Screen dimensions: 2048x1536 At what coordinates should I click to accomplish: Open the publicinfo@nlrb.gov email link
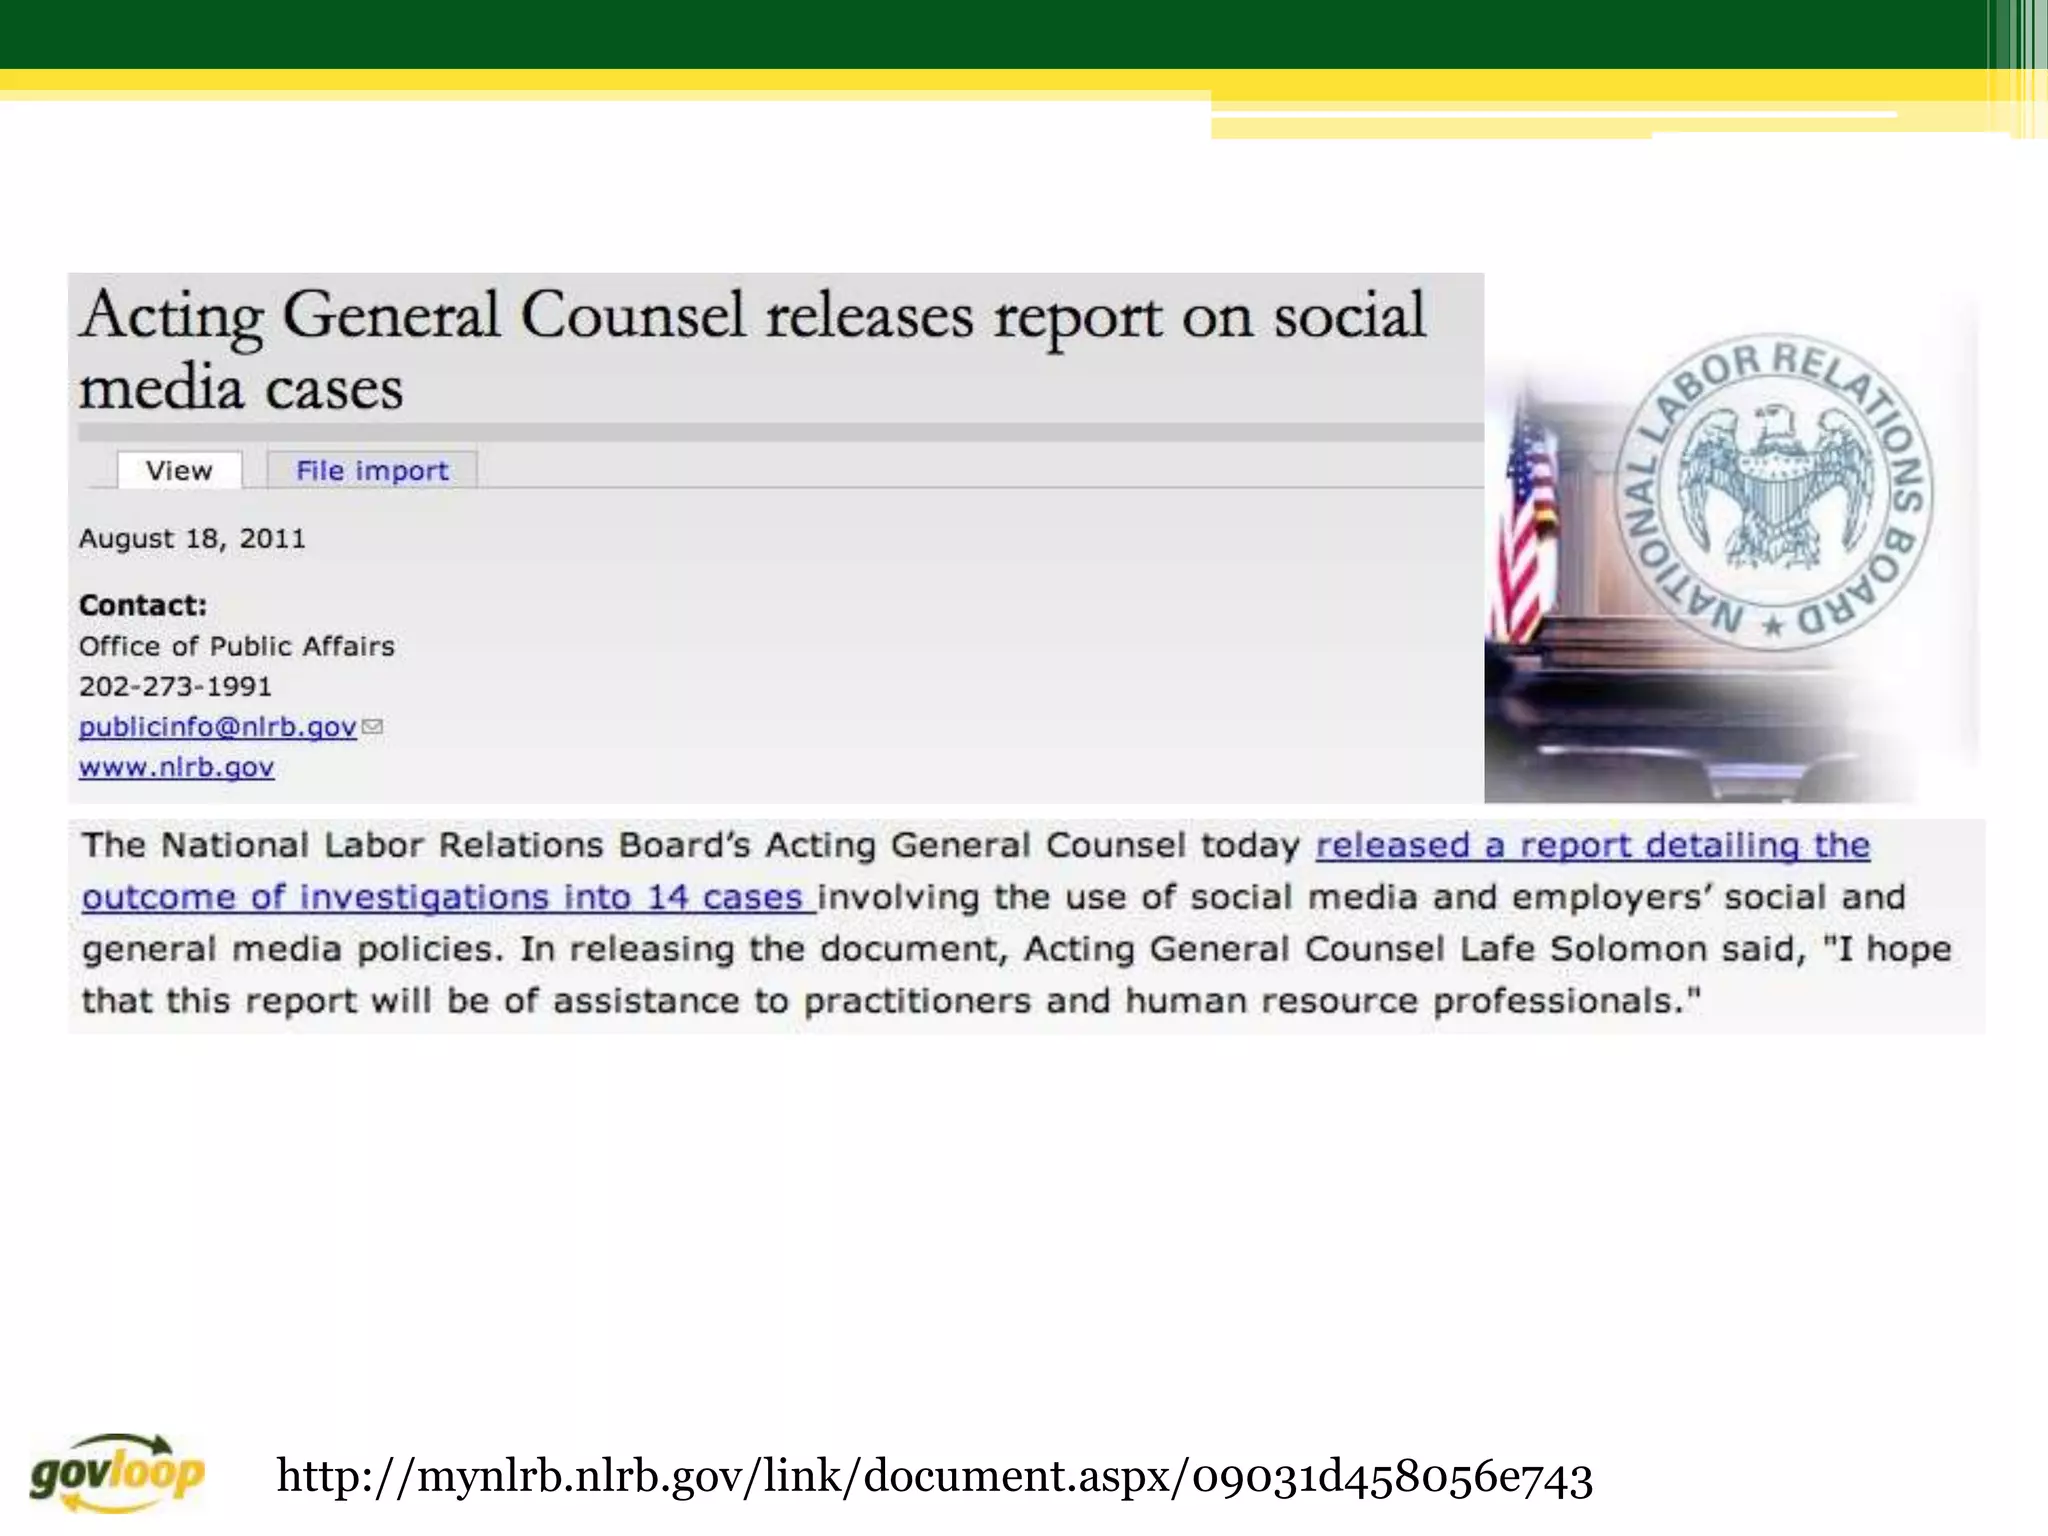click(218, 727)
